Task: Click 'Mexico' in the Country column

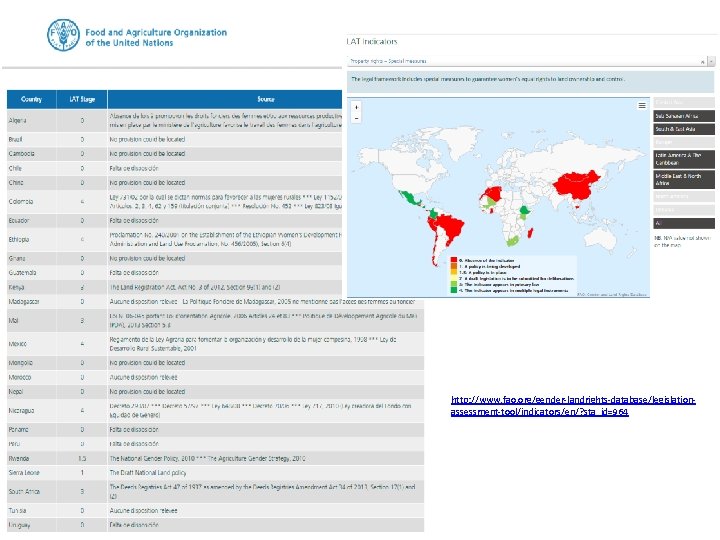Action: click(x=17, y=343)
